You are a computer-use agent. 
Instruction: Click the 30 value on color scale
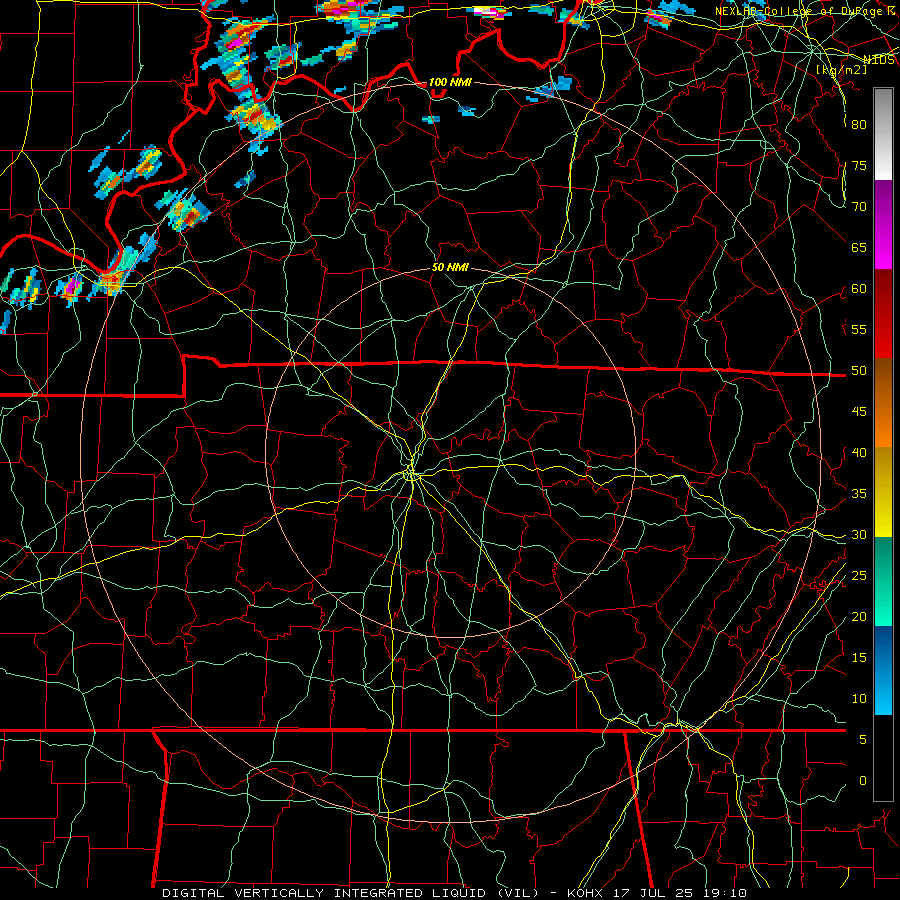point(859,535)
